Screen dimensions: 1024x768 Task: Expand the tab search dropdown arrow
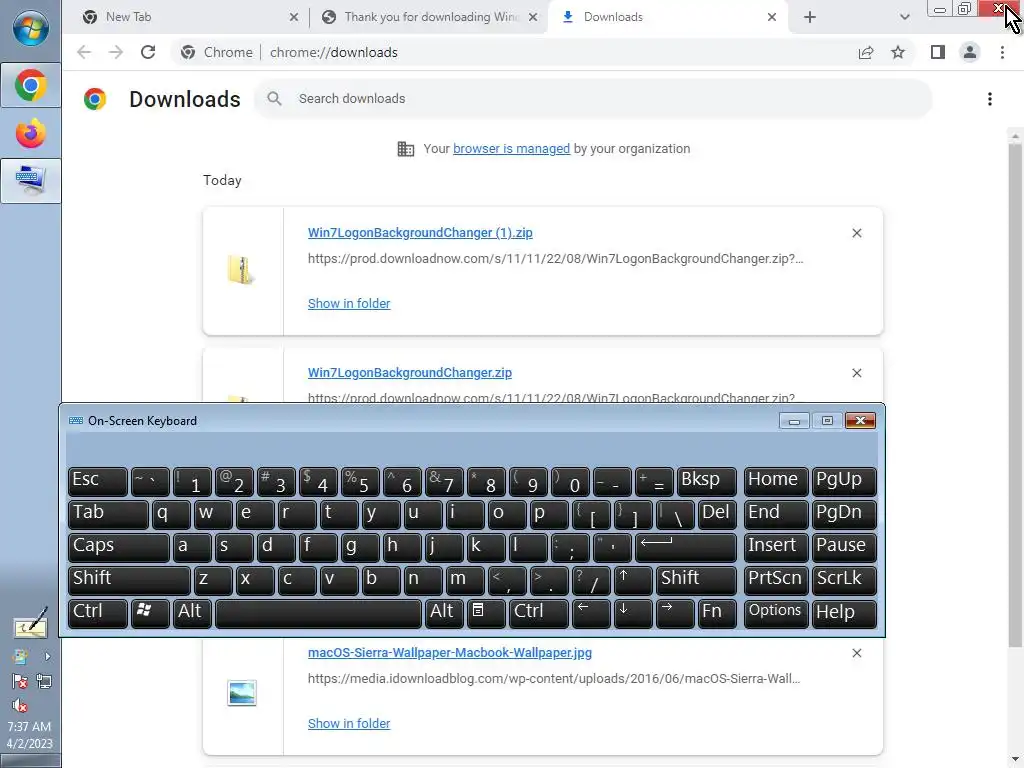[904, 17]
